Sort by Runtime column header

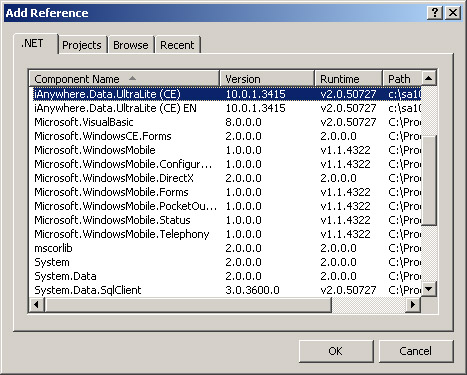(x=348, y=79)
